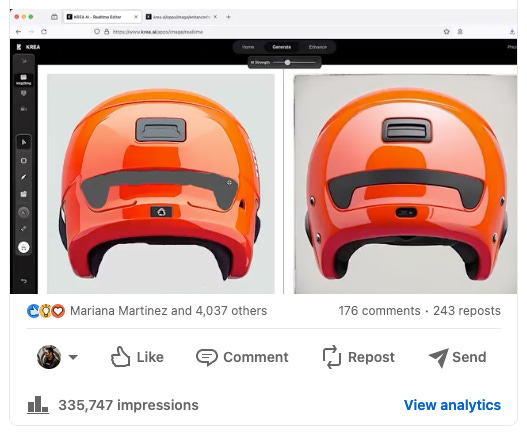
Task: Click the white circular button in KREA toolbar
Action: (x=24, y=248)
